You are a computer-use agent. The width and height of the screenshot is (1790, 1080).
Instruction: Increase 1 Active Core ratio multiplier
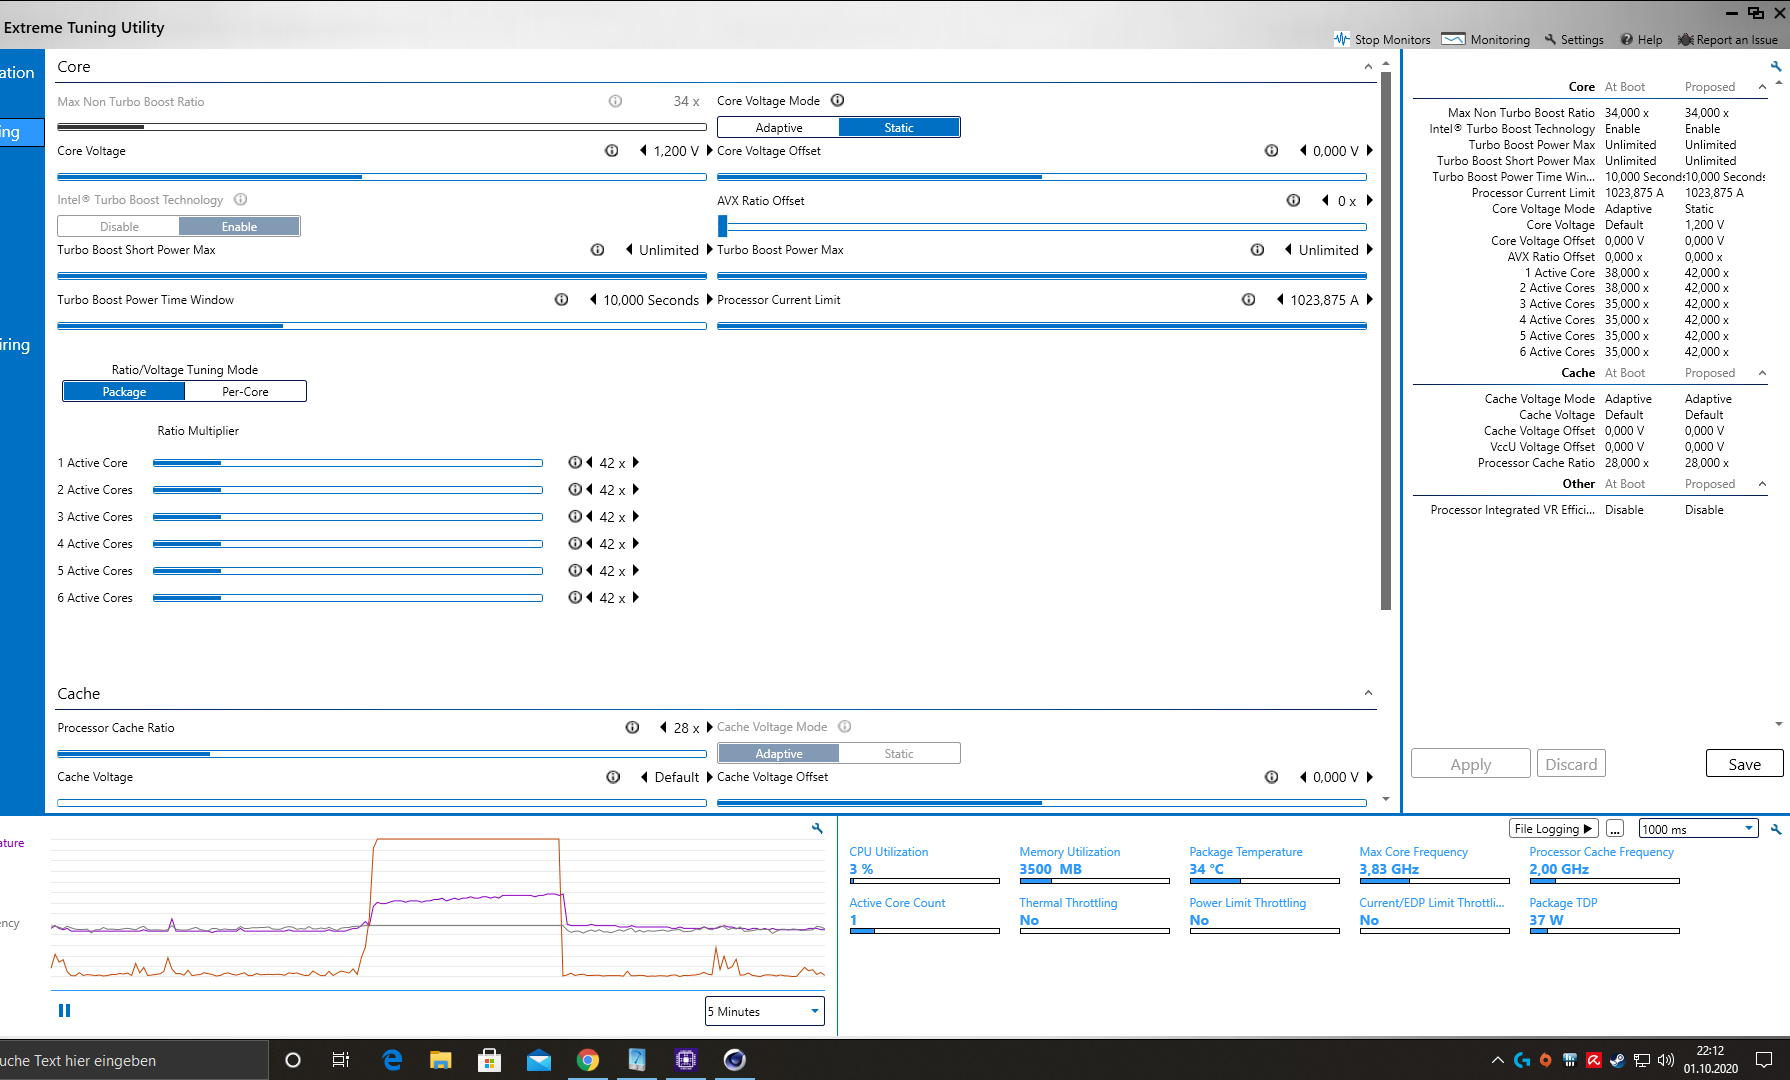(x=636, y=463)
